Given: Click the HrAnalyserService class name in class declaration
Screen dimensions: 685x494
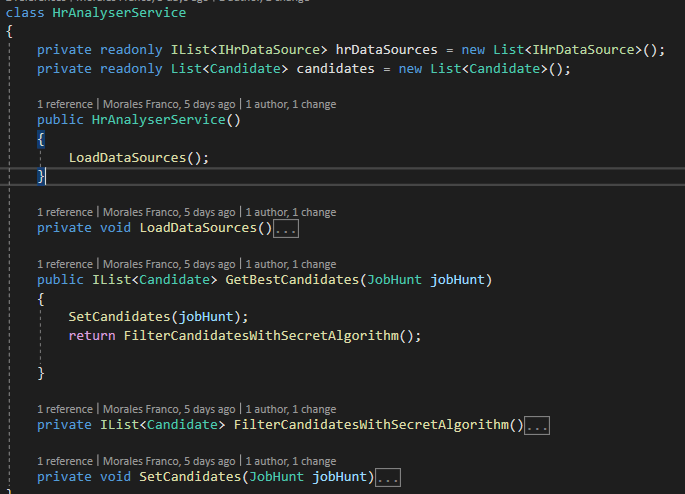Looking at the screenshot, I should click(x=119, y=13).
